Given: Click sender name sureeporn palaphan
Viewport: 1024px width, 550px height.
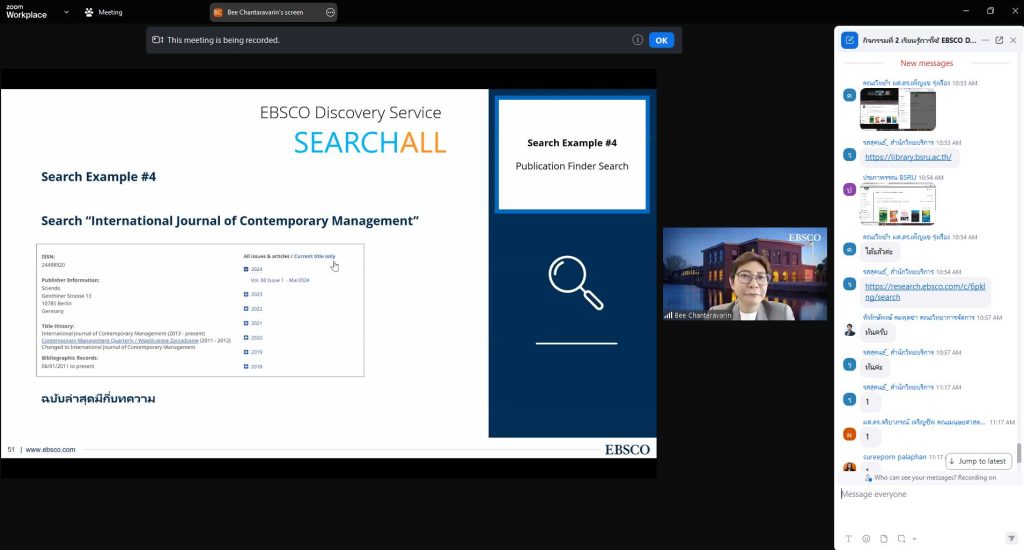Looking at the screenshot, I should [x=894, y=457].
